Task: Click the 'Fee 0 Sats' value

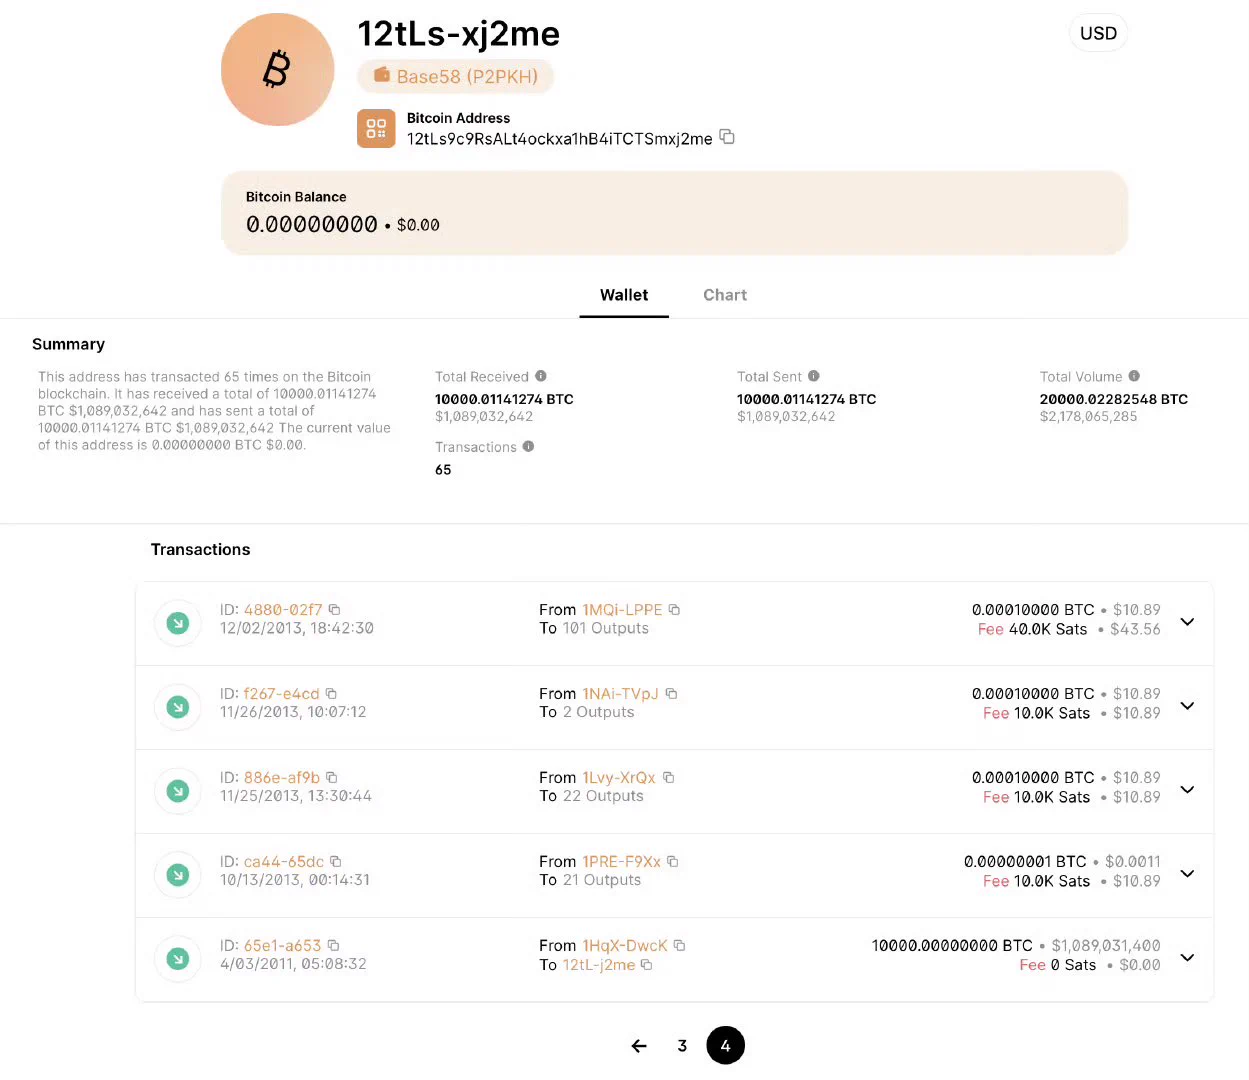Action: pos(1058,965)
